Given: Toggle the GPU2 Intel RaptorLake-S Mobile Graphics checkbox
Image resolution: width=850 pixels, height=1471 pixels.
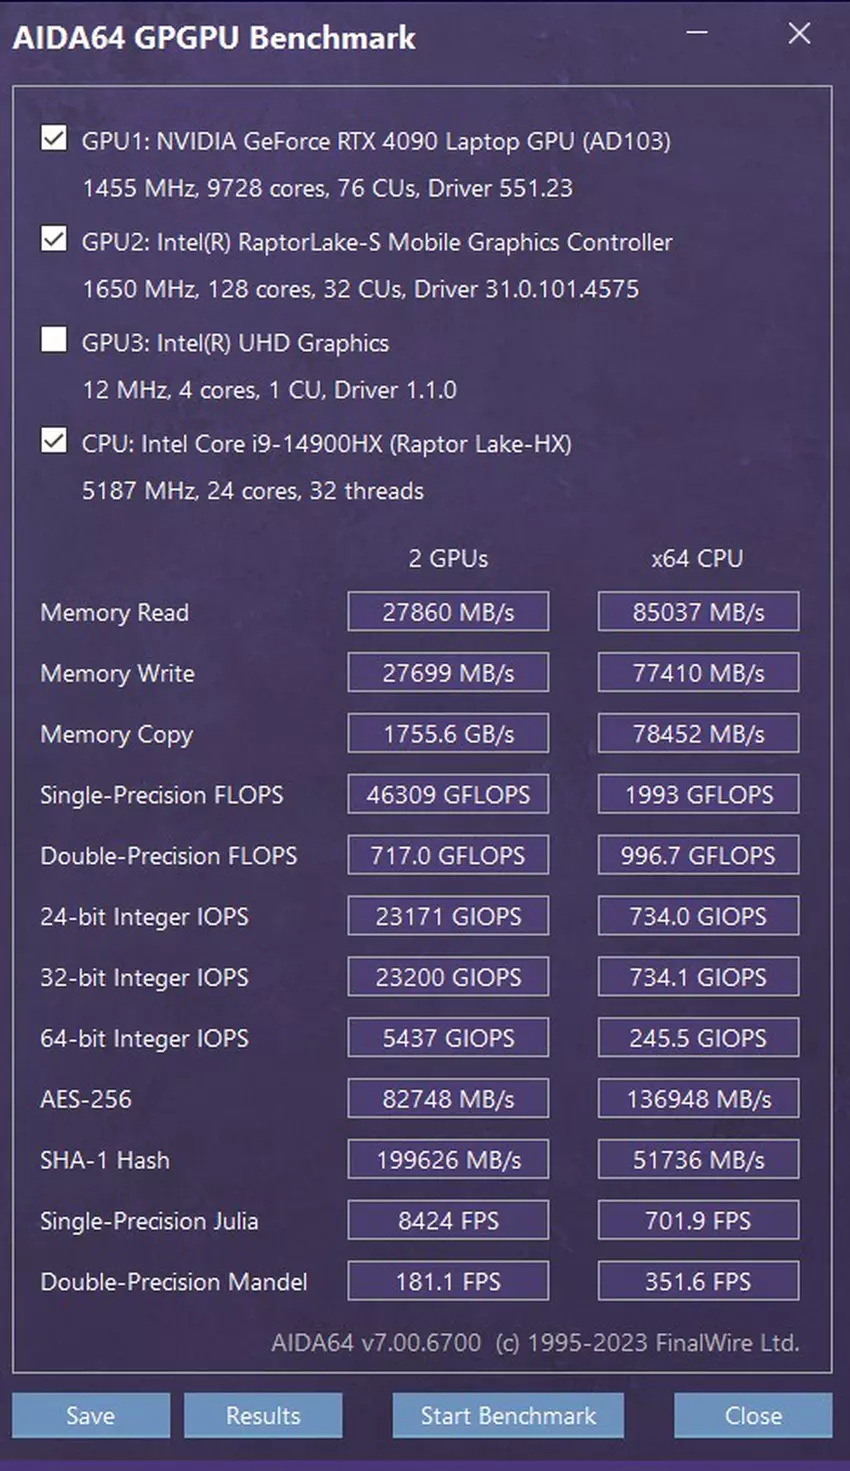Looking at the screenshot, I should [54, 240].
